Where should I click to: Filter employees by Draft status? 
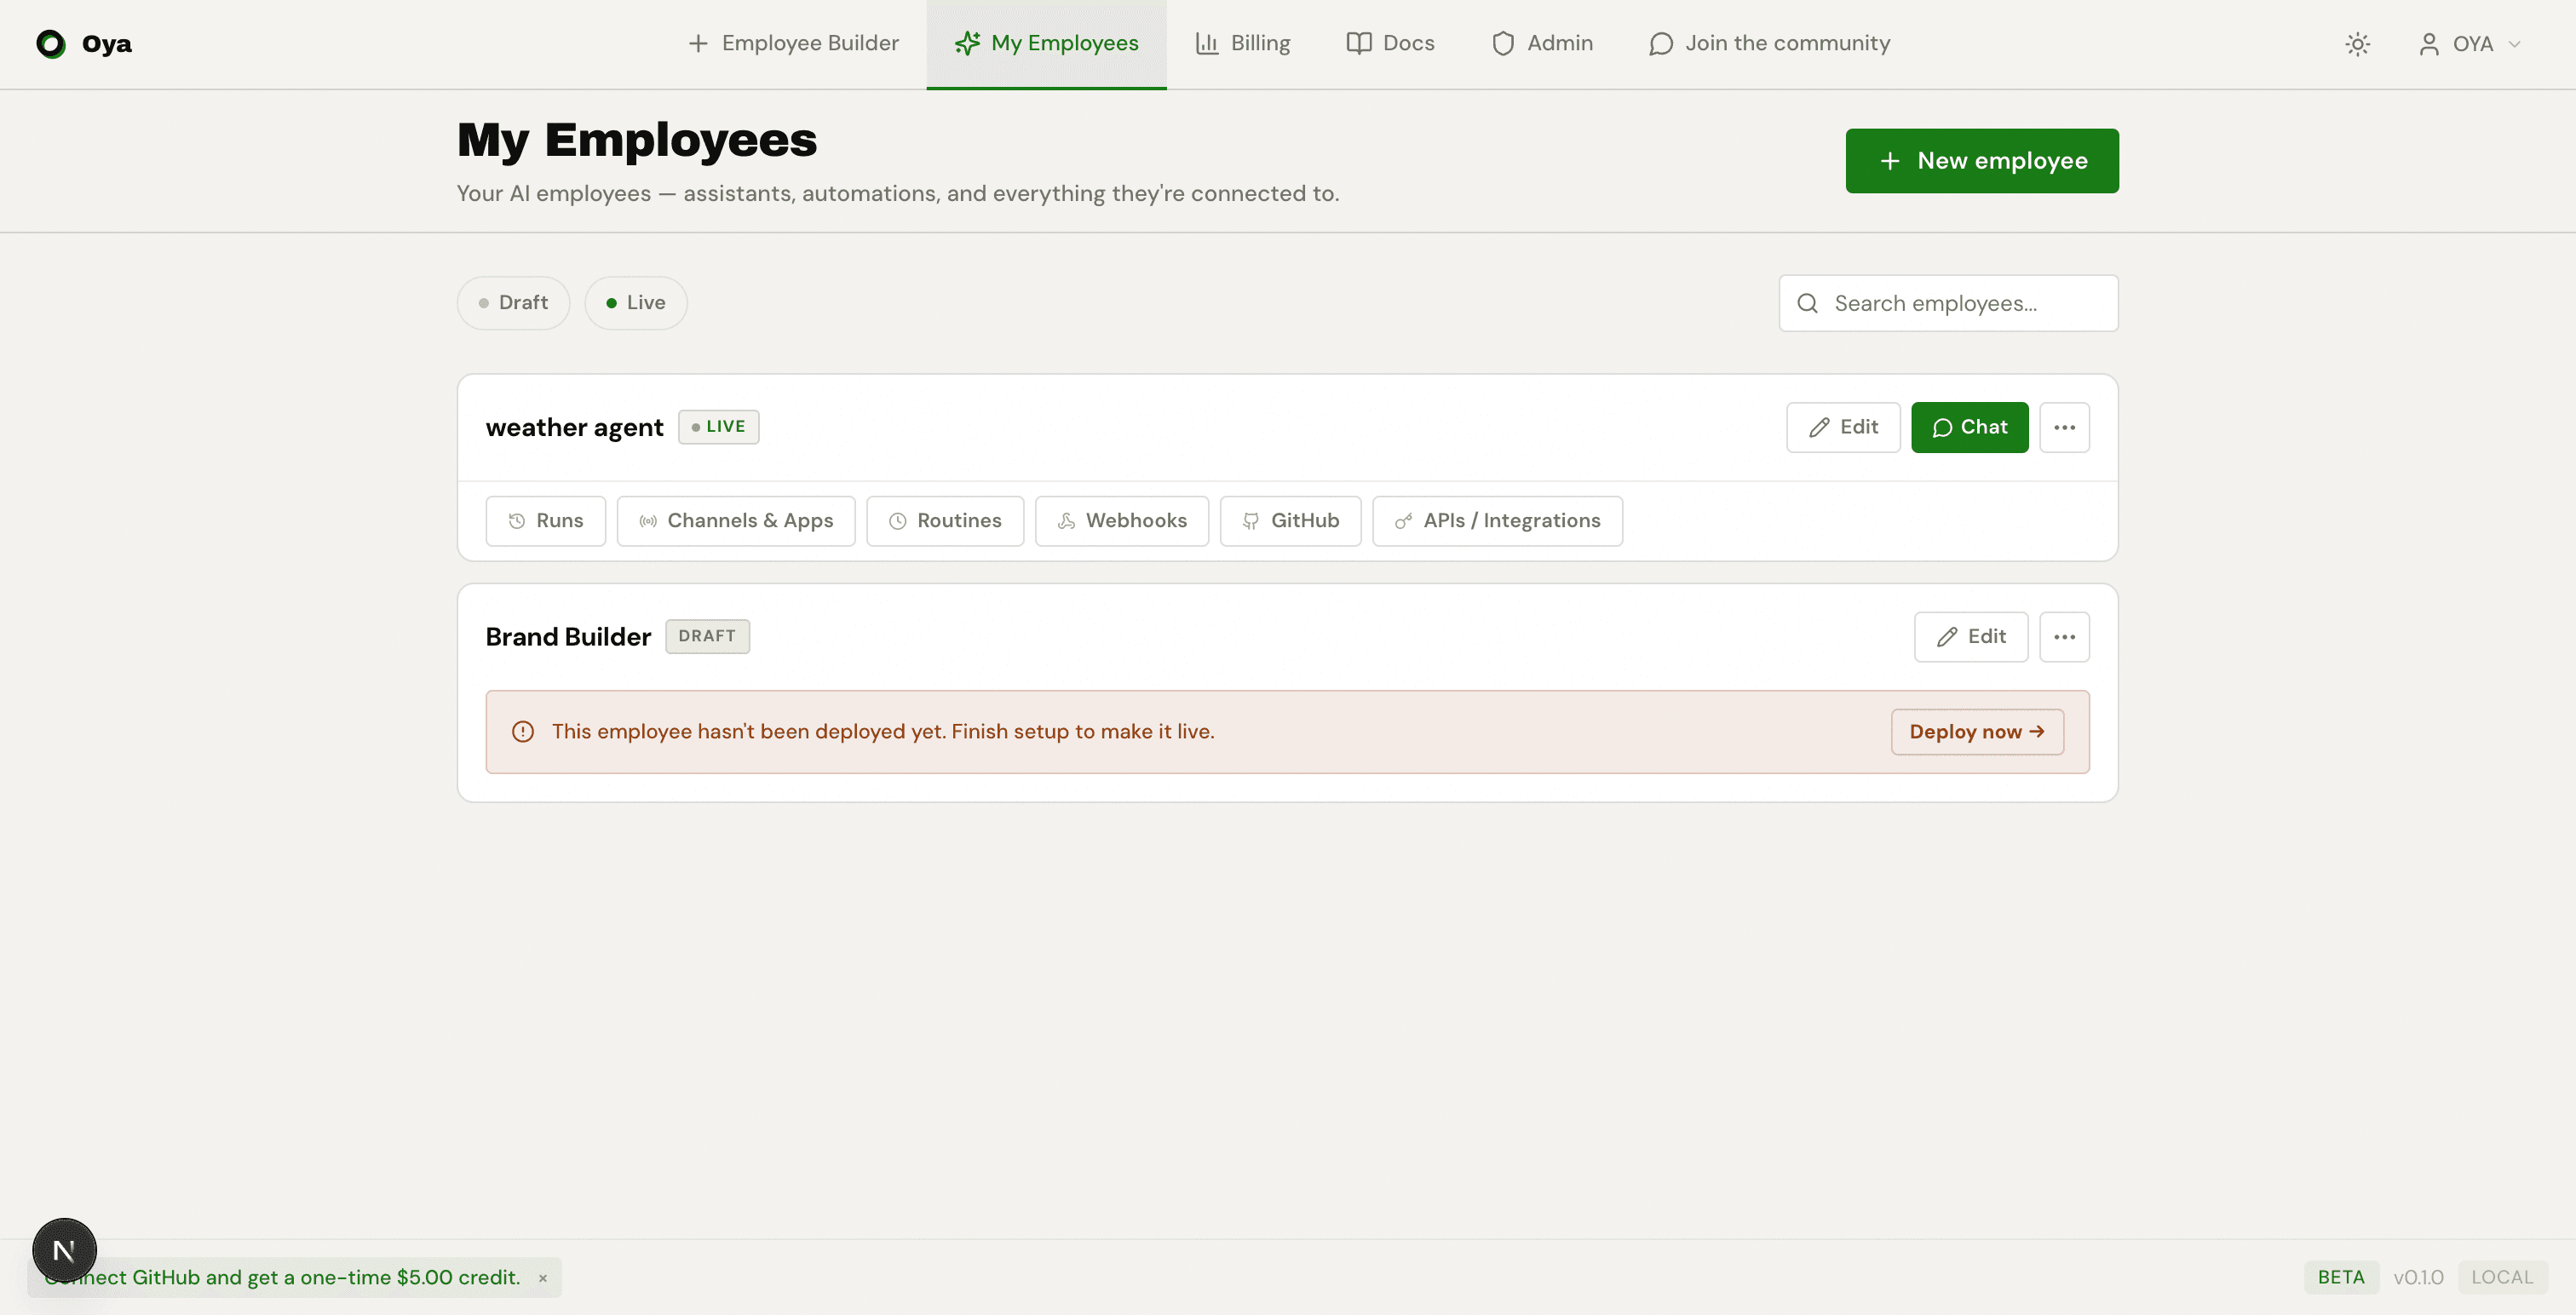[512, 302]
